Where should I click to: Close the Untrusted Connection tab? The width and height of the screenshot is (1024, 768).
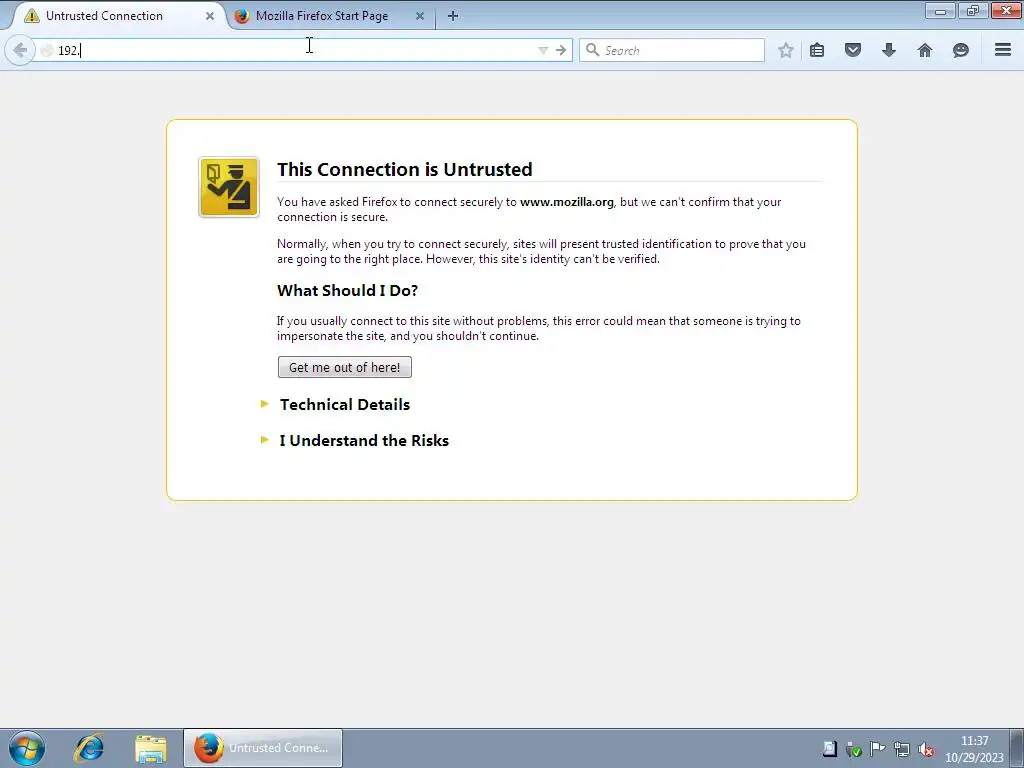tap(210, 16)
